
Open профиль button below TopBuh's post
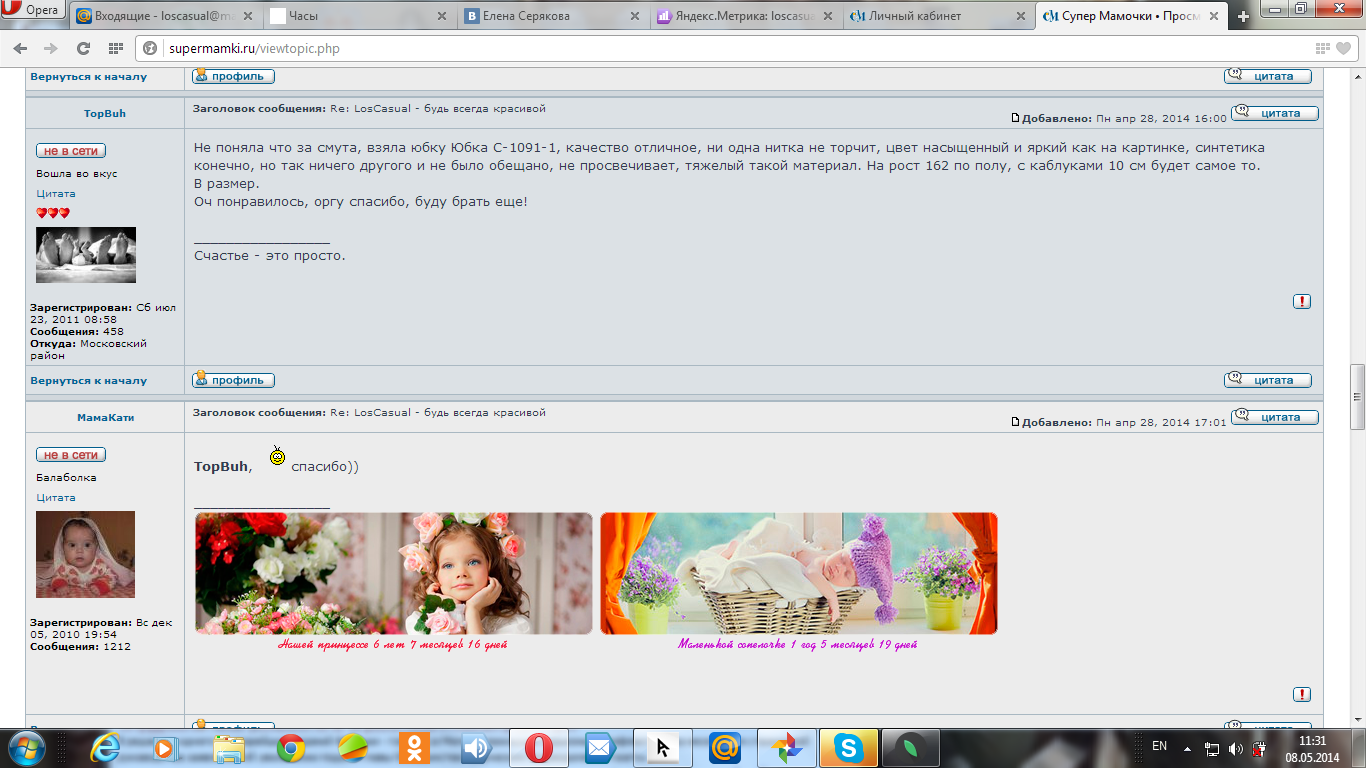point(233,380)
